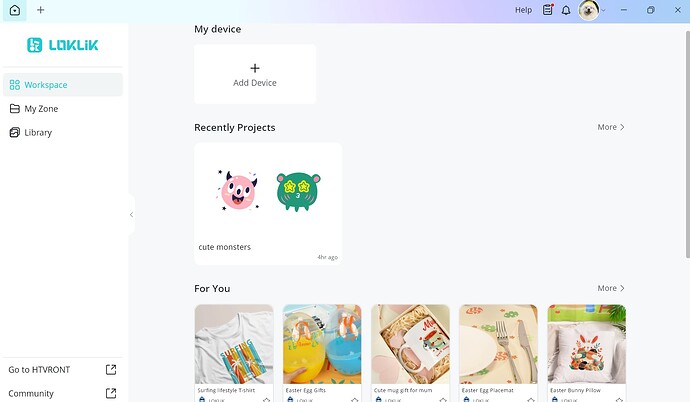
Task: Favorite the Easter Bunny Pillow project
Action: [x=619, y=399]
